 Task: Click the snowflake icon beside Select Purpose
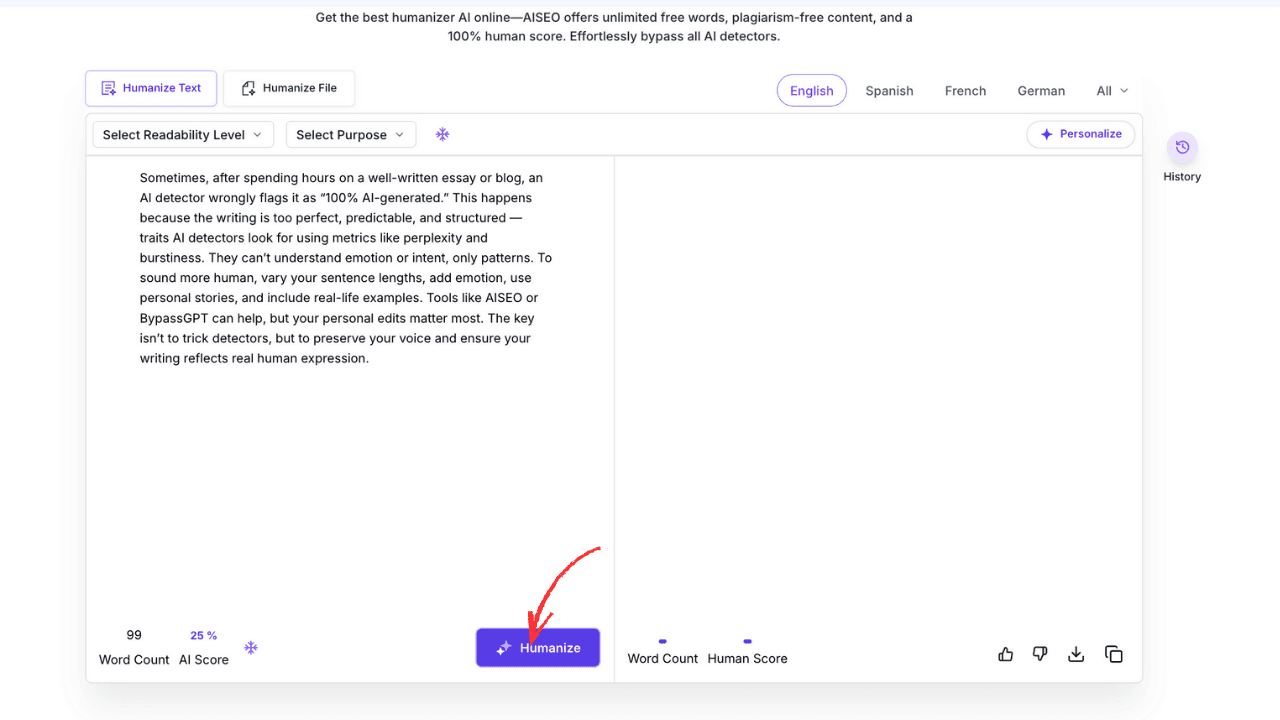pyautogui.click(x=442, y=134)
